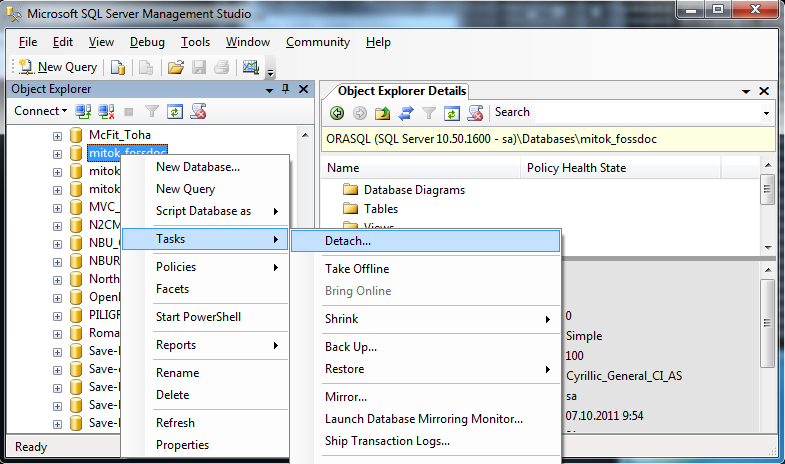Open the Search box dropdown arrow

point(766,113)
